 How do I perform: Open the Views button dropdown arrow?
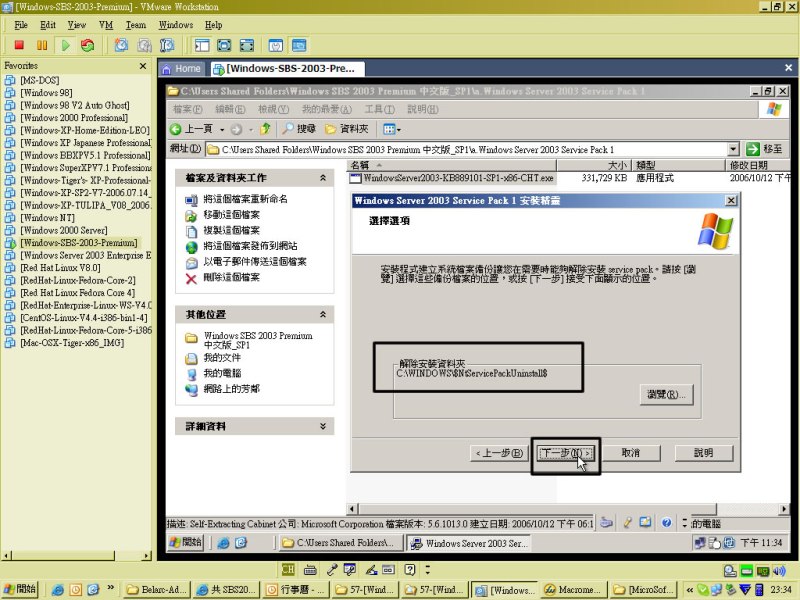399,130
